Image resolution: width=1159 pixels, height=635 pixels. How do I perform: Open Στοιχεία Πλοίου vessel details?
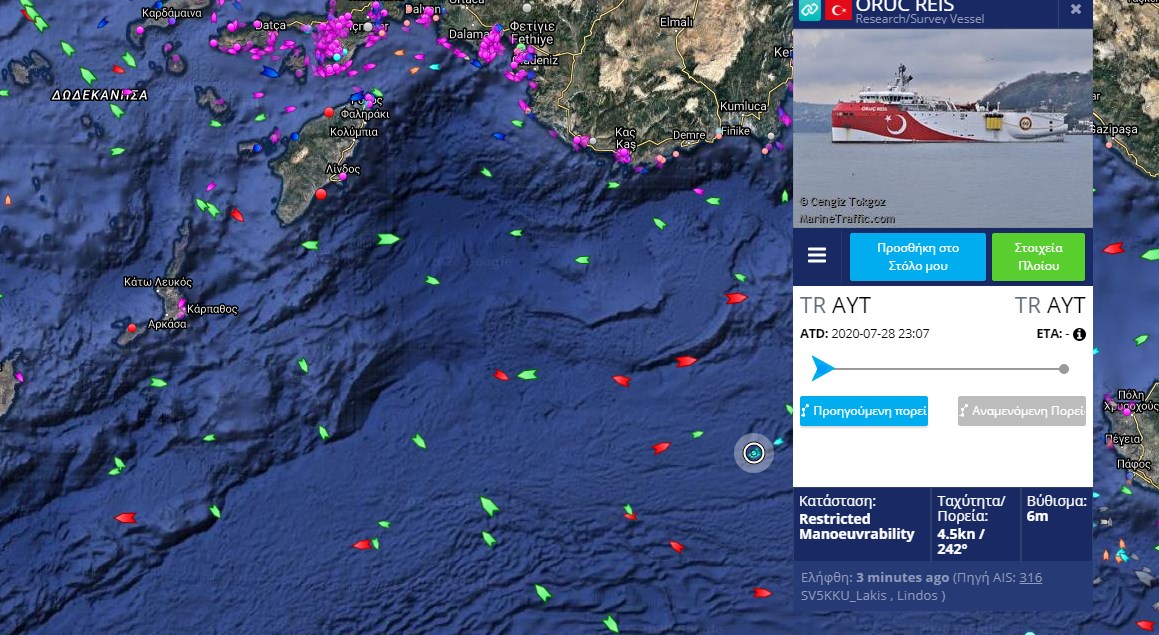pyautogui.click(x=1038, y=257)
